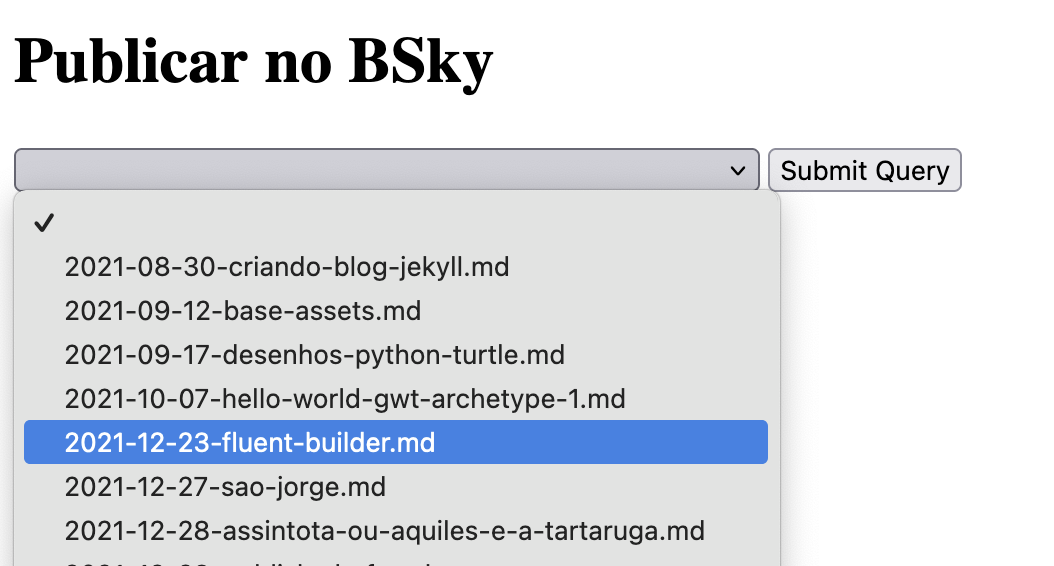Pick 2021-09-17-desenhos-python-turtle.md entry

pos(315,355)
